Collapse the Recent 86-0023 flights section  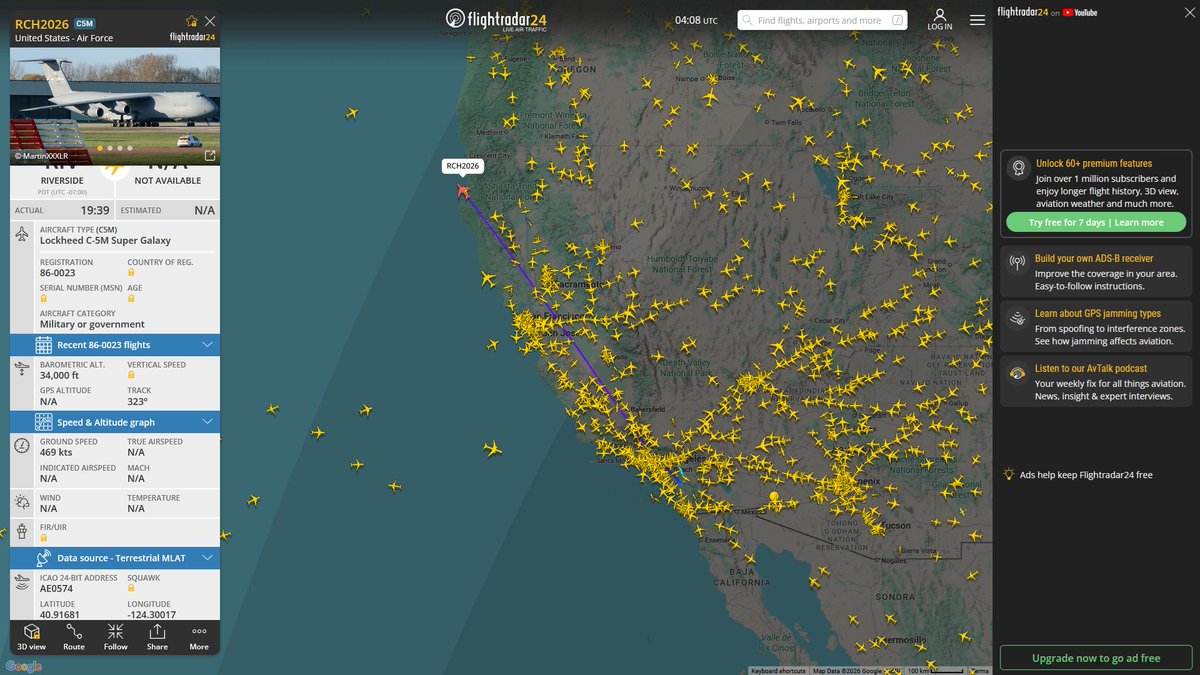[x=208, y=344]
